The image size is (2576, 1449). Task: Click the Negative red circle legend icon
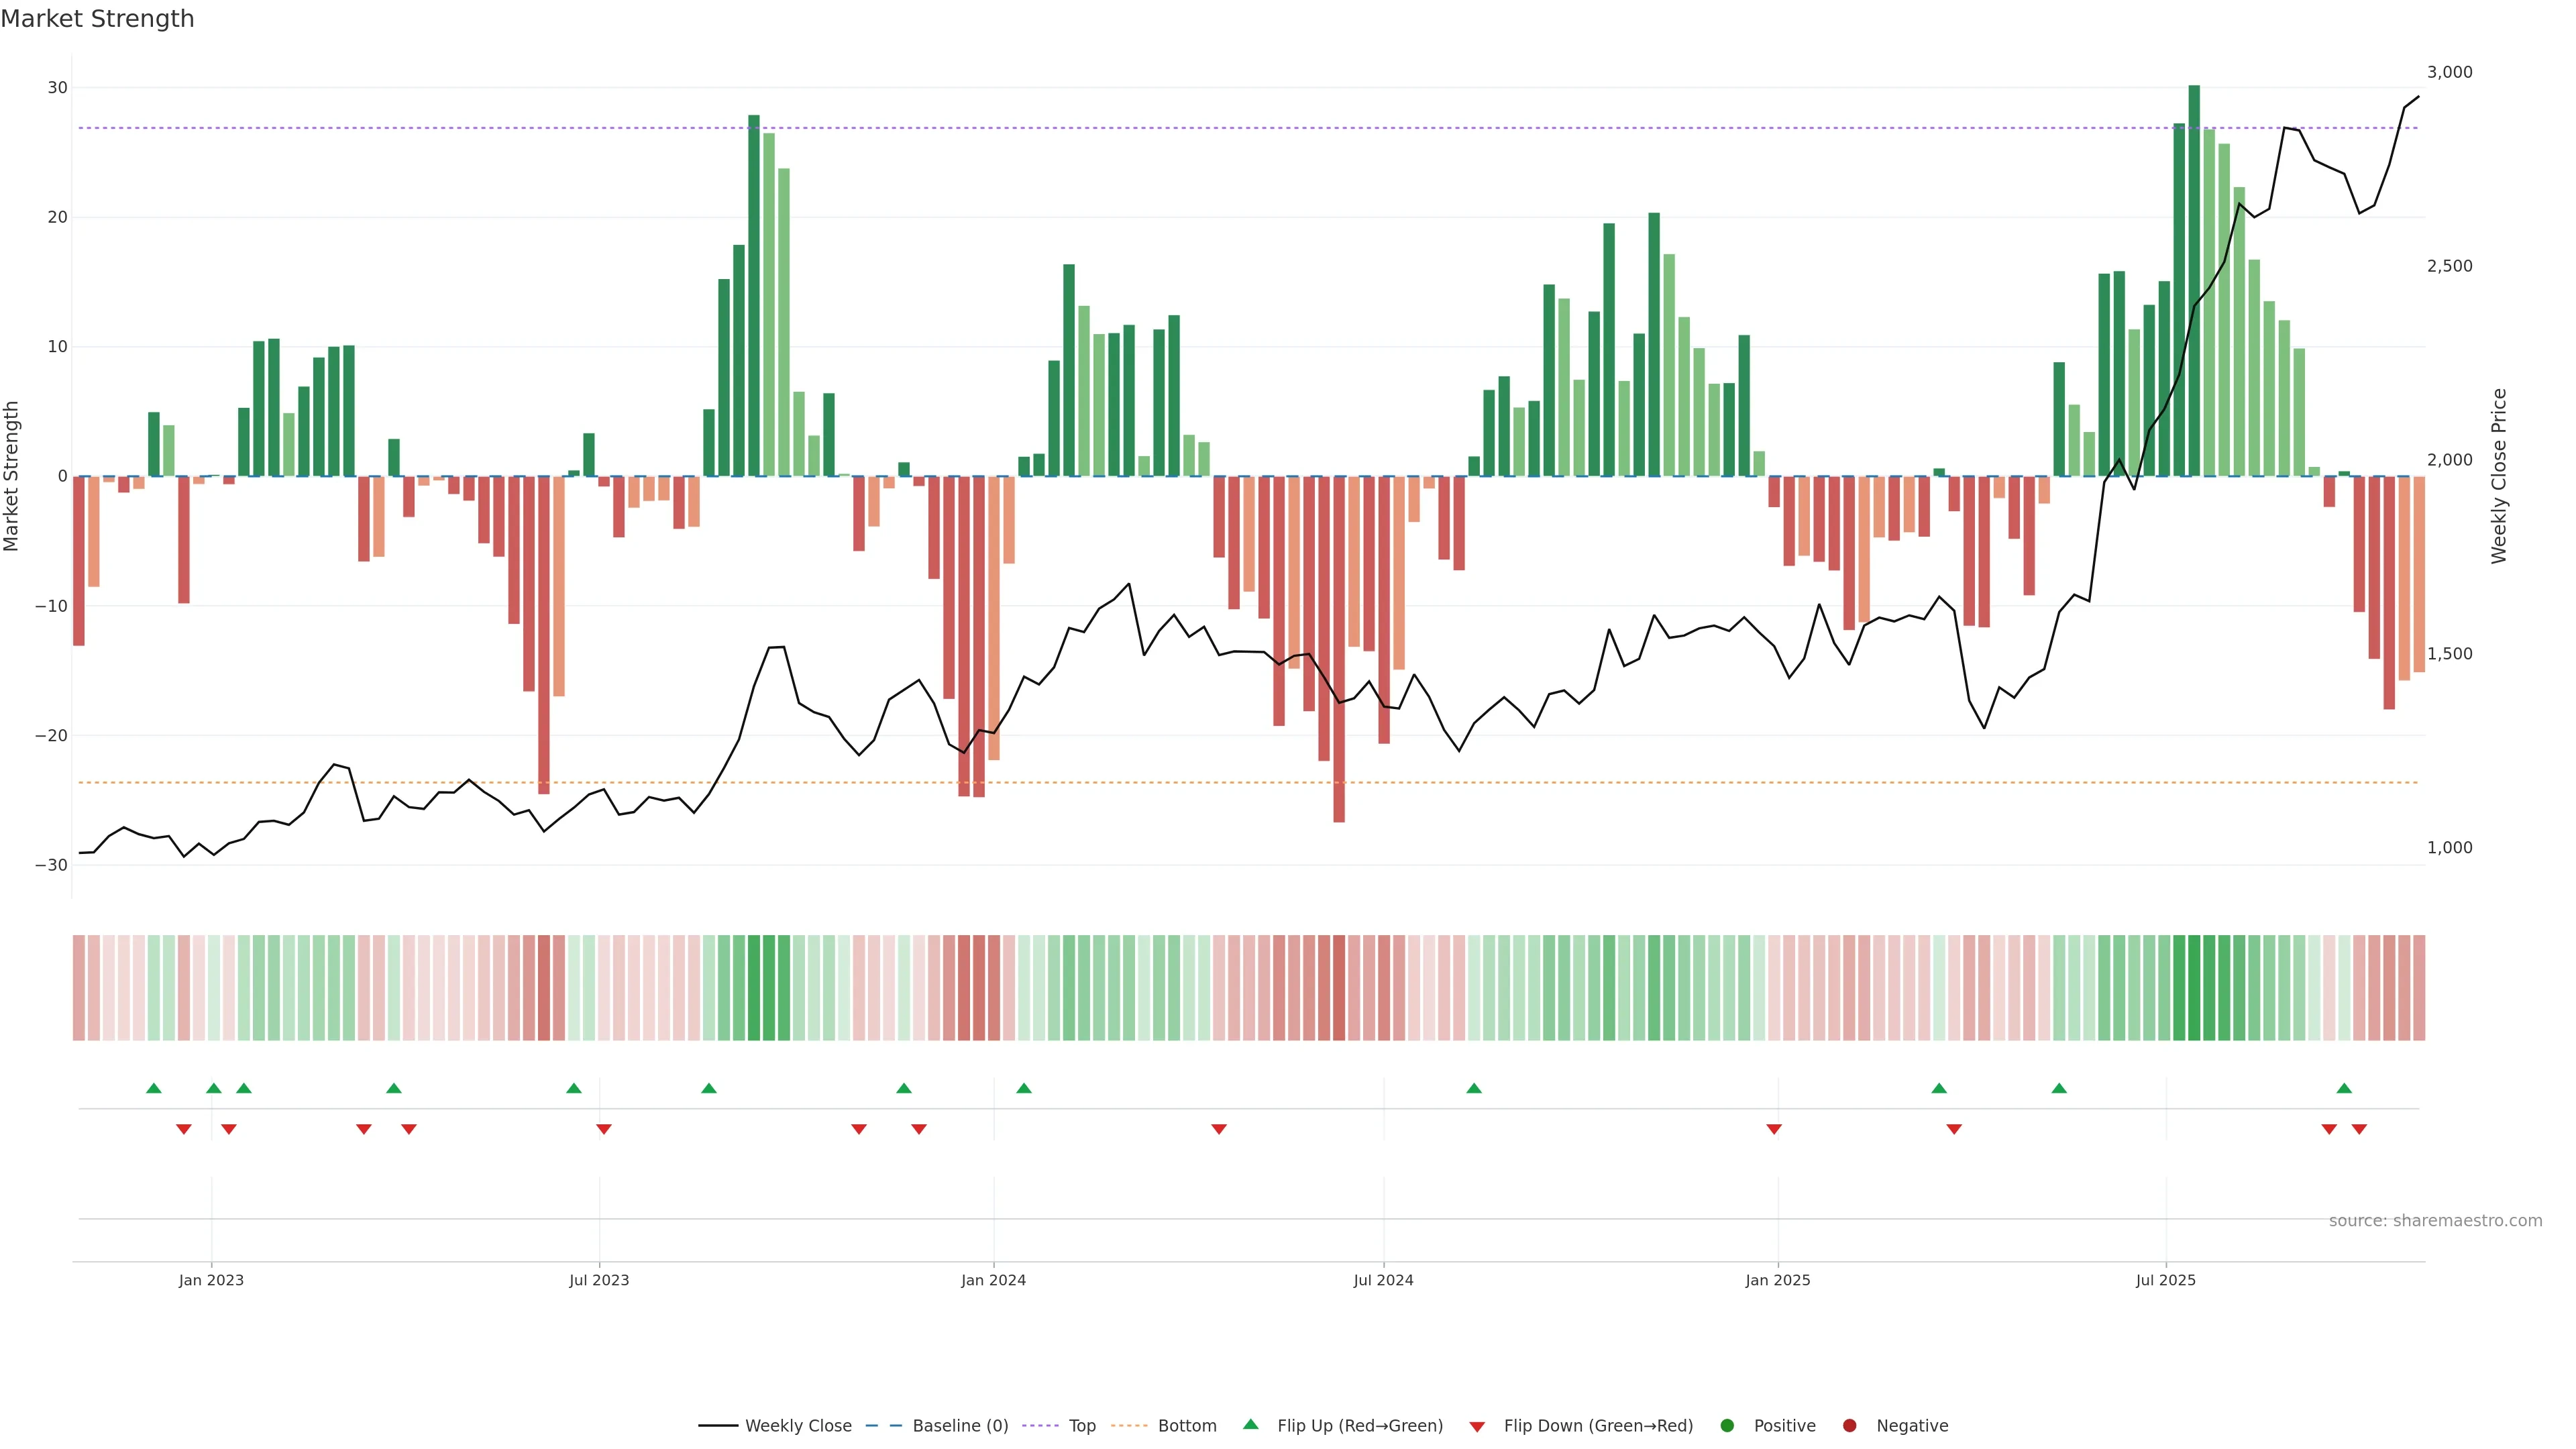[x=1849, y=1426]
